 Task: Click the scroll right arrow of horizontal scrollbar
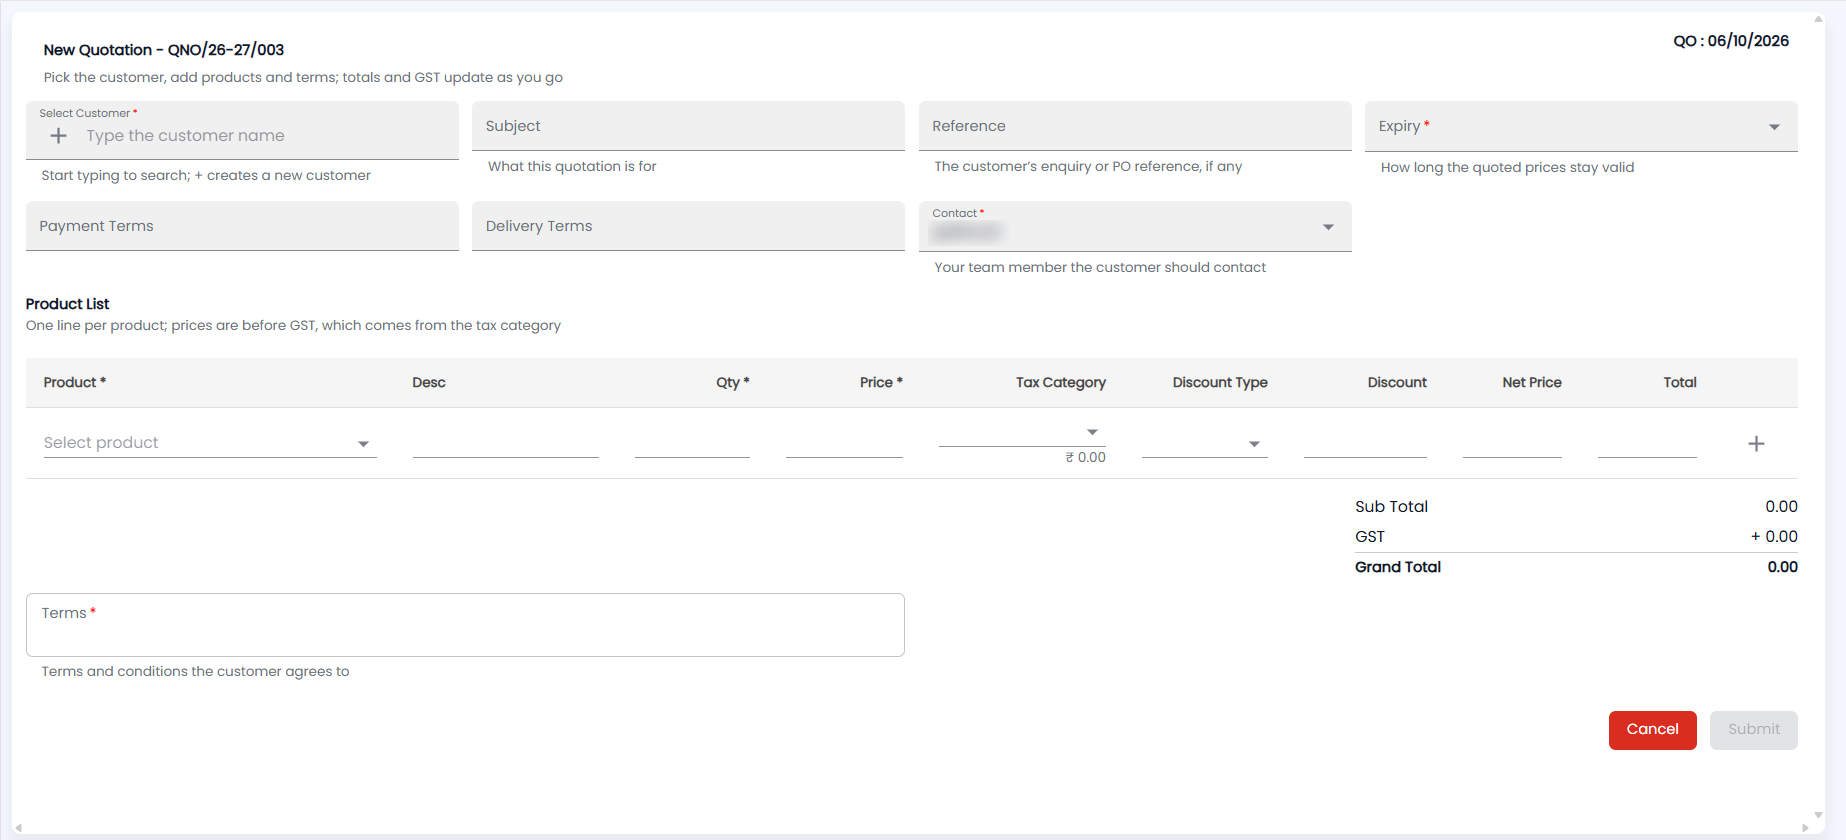(x=1805, y=828)
